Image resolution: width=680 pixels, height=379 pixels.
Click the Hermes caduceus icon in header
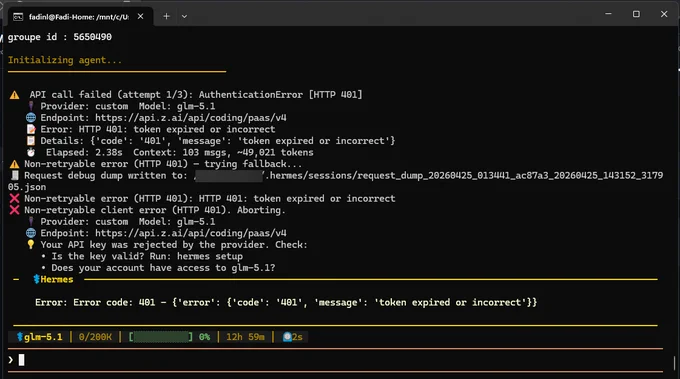[x=36, y=279]
